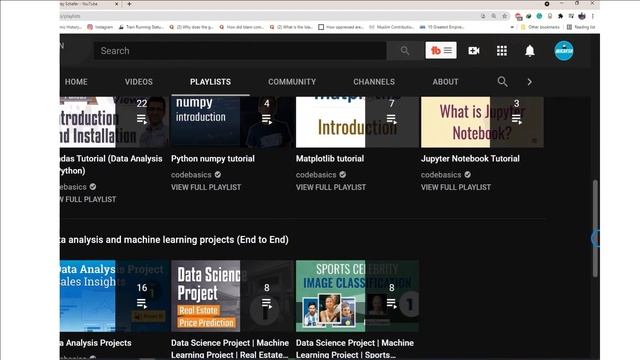Click the channel search magnifier icon
Image resolution: width=640 pixels, height=360 pixels.
pos(502,82)
